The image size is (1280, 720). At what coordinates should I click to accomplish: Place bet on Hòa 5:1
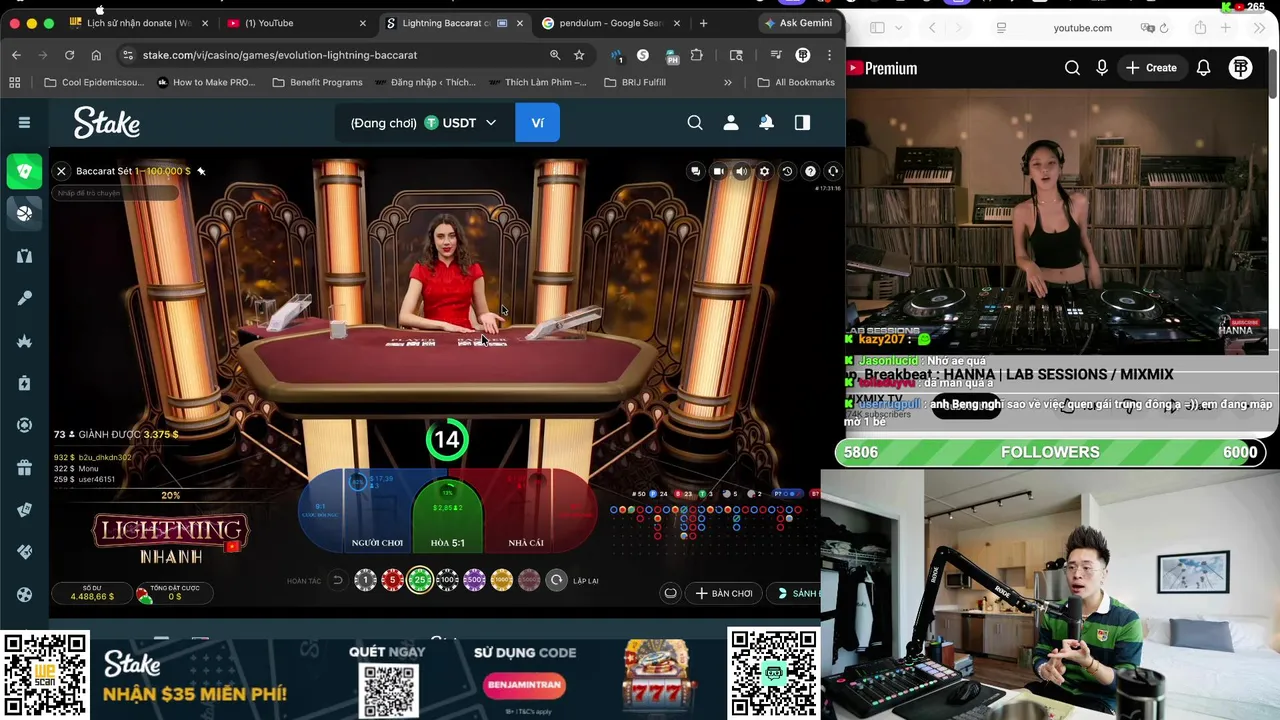pyautogui.click(x=447, y=515)
